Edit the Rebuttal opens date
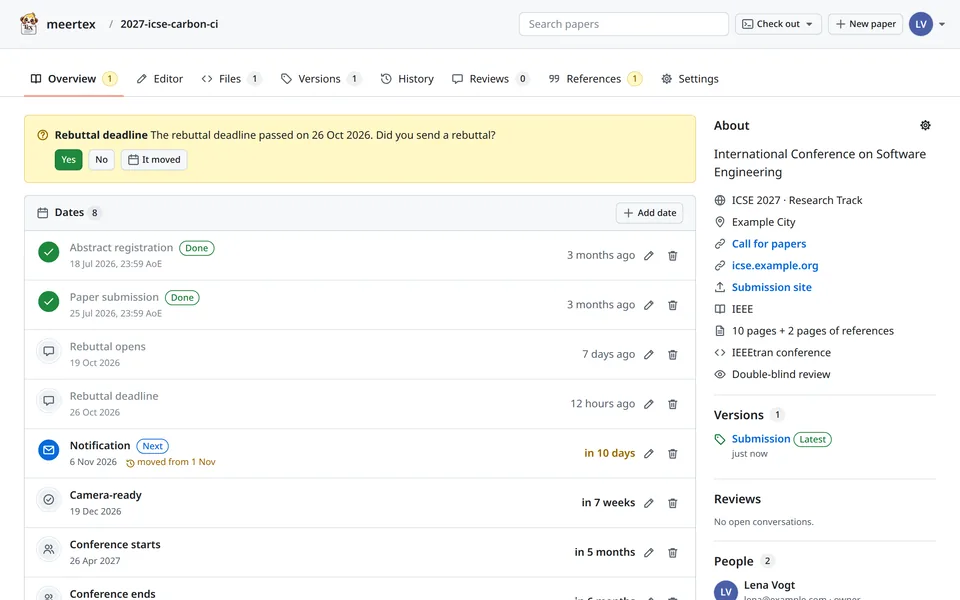Screen dimensions: 960x600 (x=649, y=354)
